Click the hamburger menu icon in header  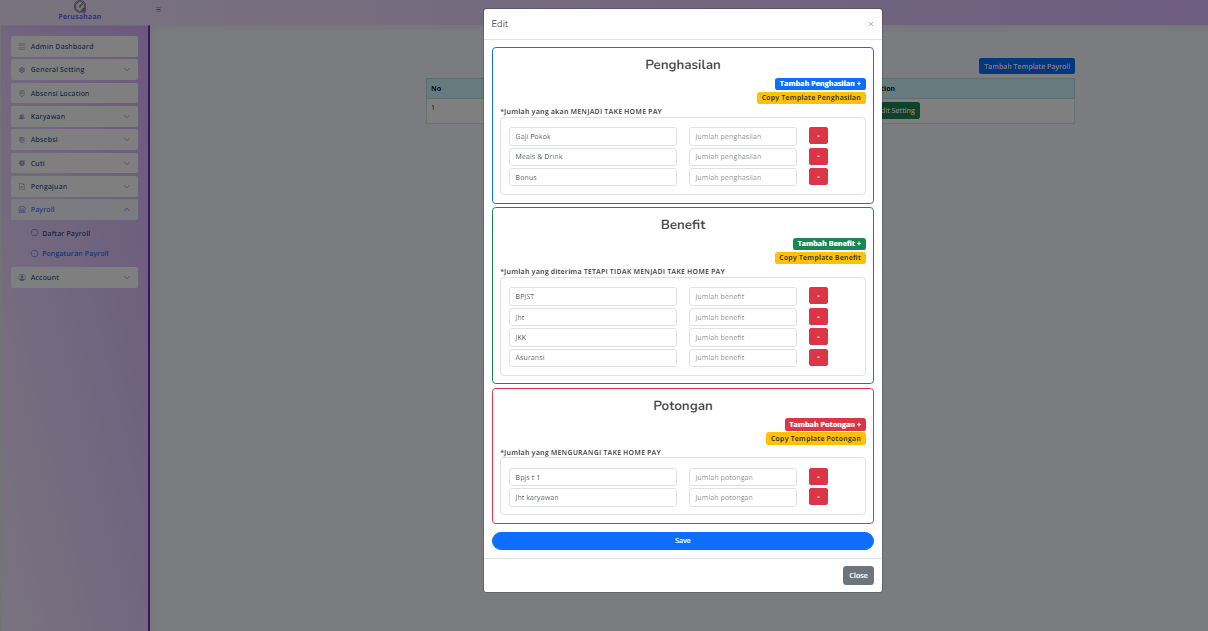coord(158,9)
